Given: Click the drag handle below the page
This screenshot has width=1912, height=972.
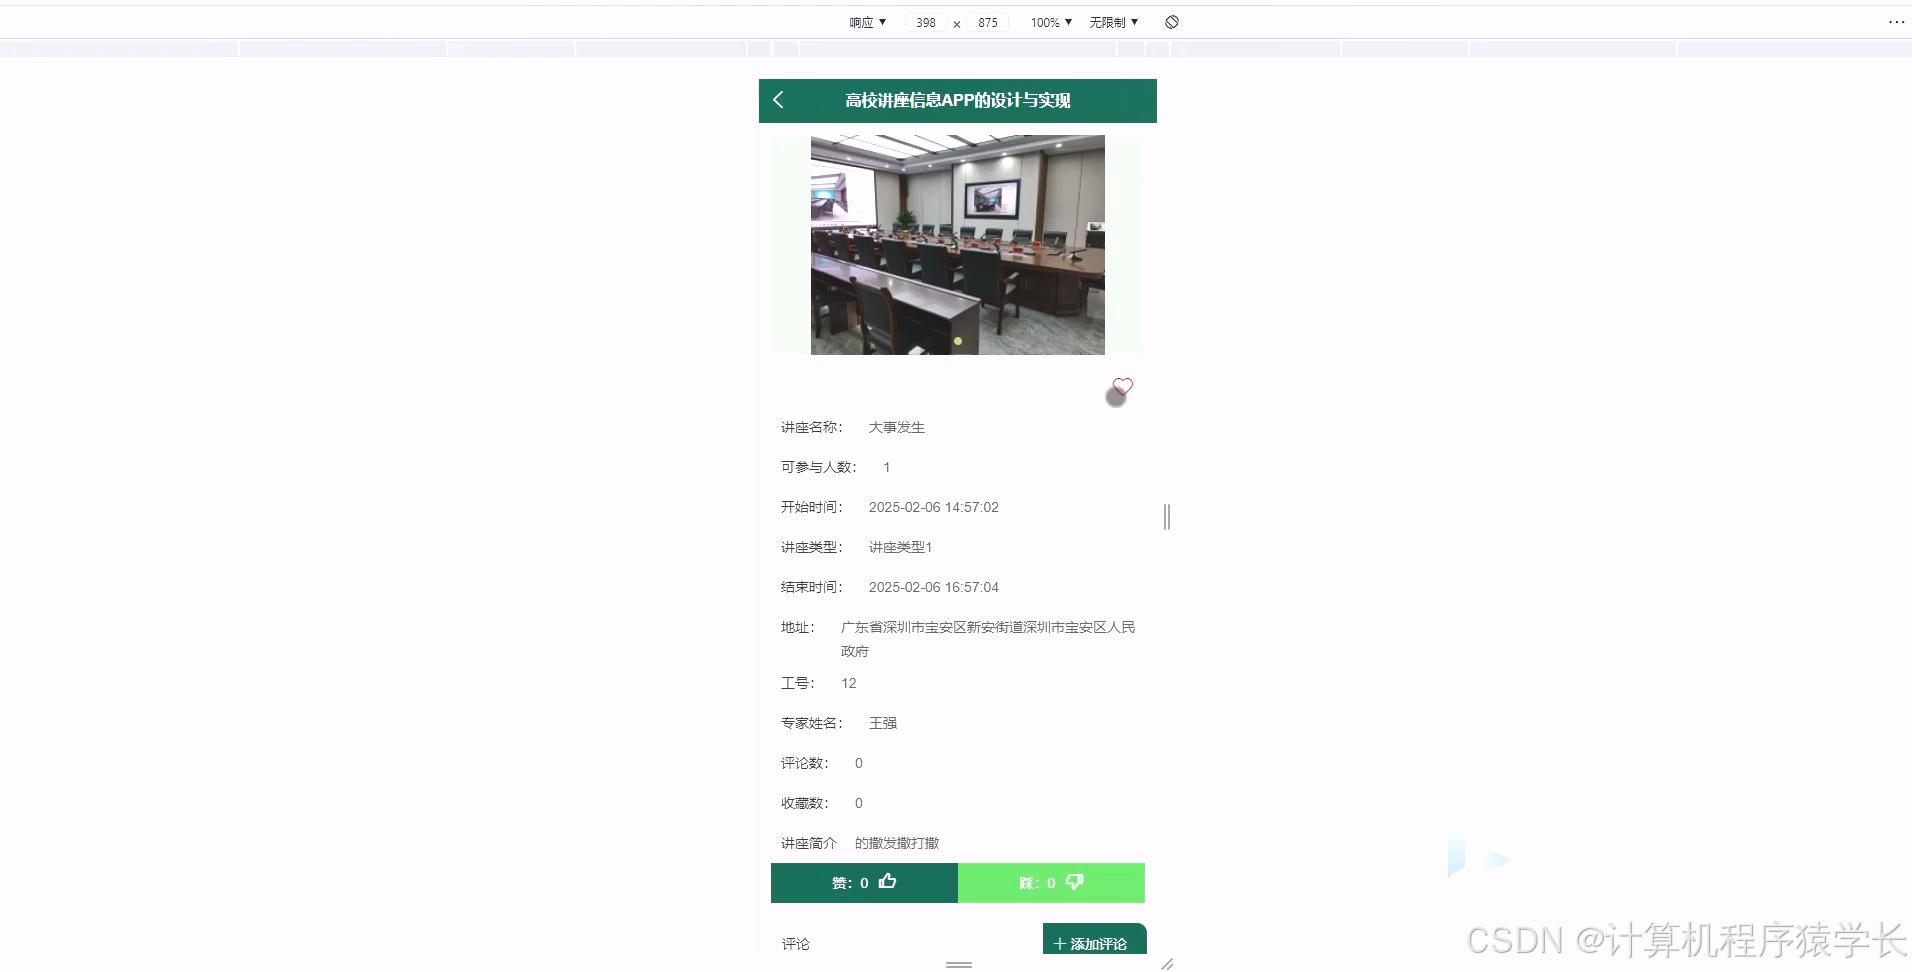Looking at the screenshot, I should click(957, 966).
